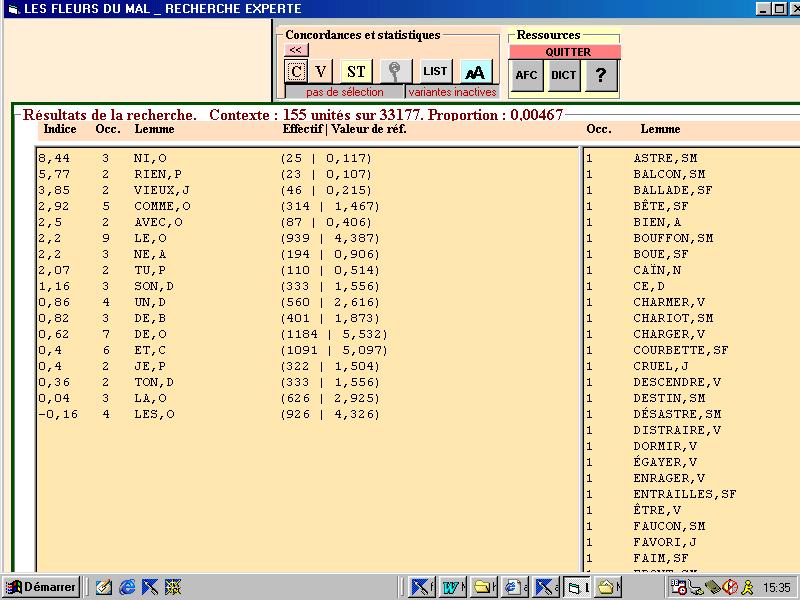Click the << back button
Viewport: 800px width, 600px height.
(x=296, y=50)
